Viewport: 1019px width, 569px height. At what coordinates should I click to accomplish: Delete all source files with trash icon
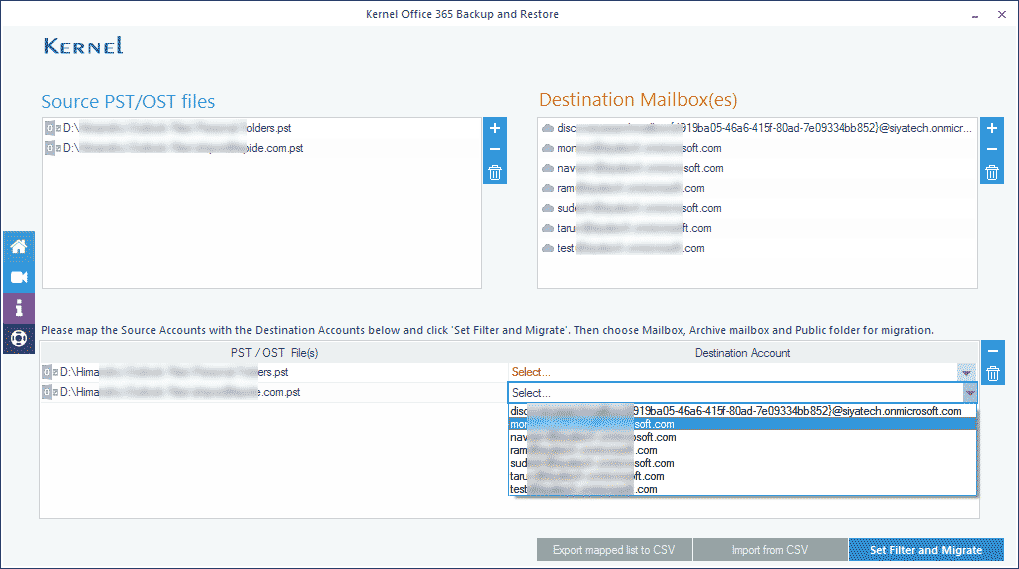(495, 173)
